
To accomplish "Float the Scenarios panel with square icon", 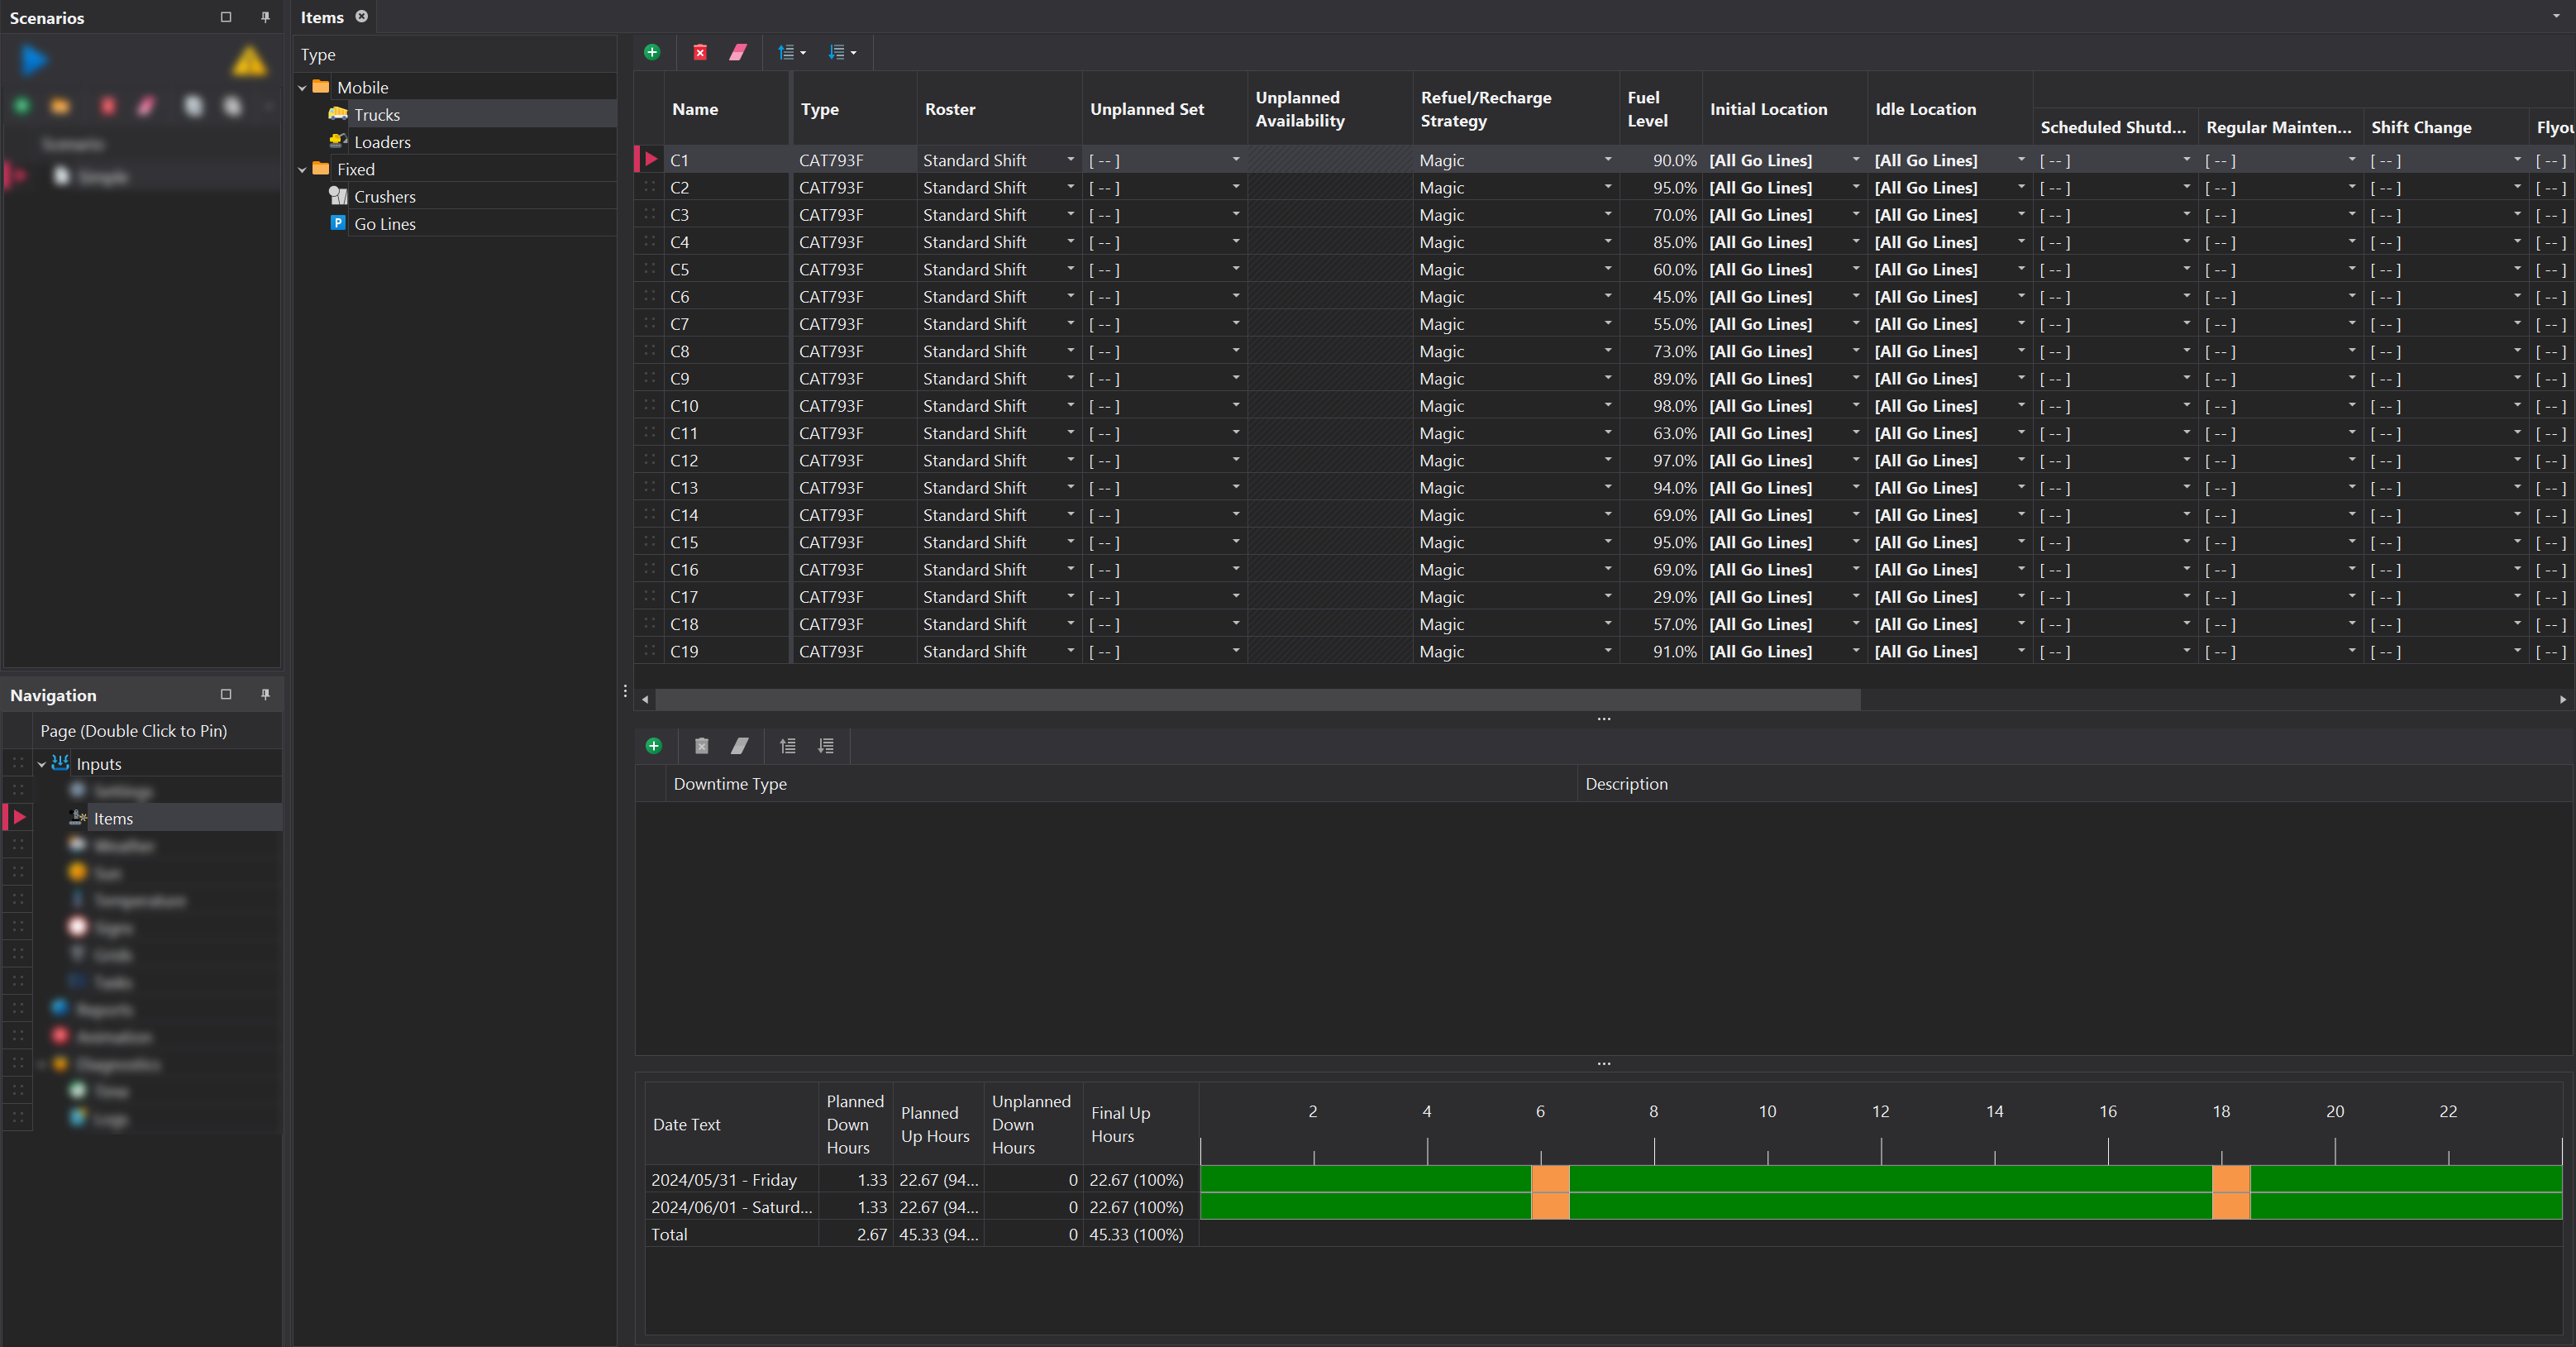I will [x=226, y=17].
